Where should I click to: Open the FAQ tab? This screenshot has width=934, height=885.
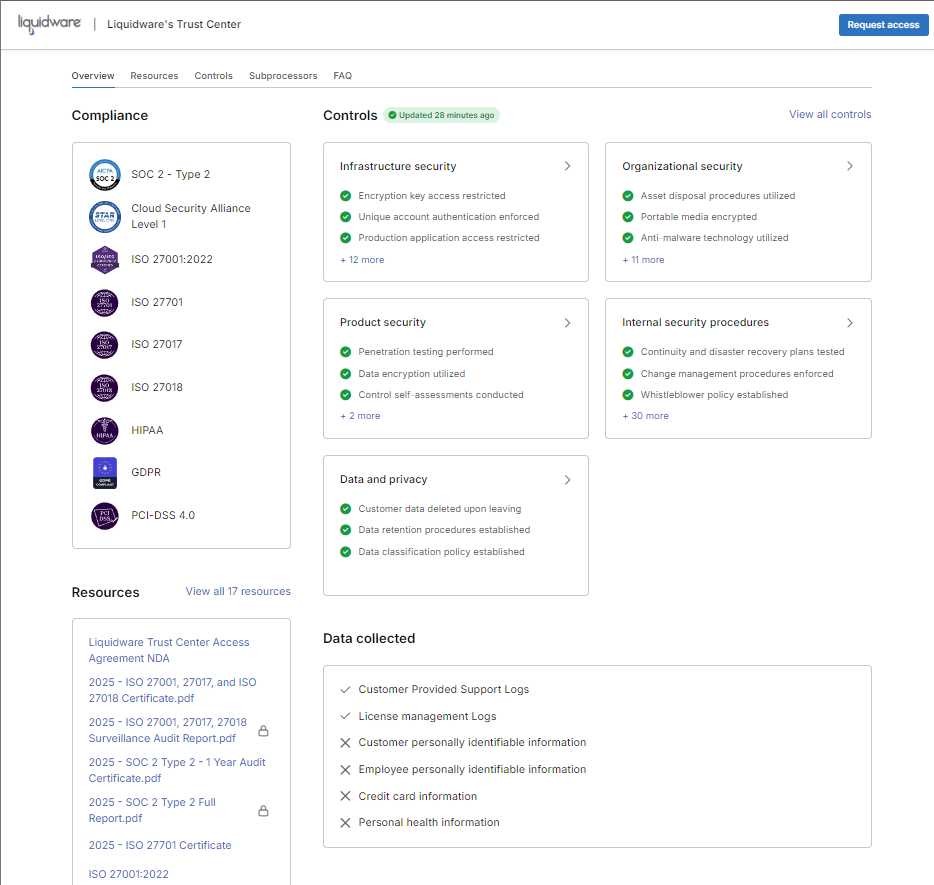click(342, 76)
